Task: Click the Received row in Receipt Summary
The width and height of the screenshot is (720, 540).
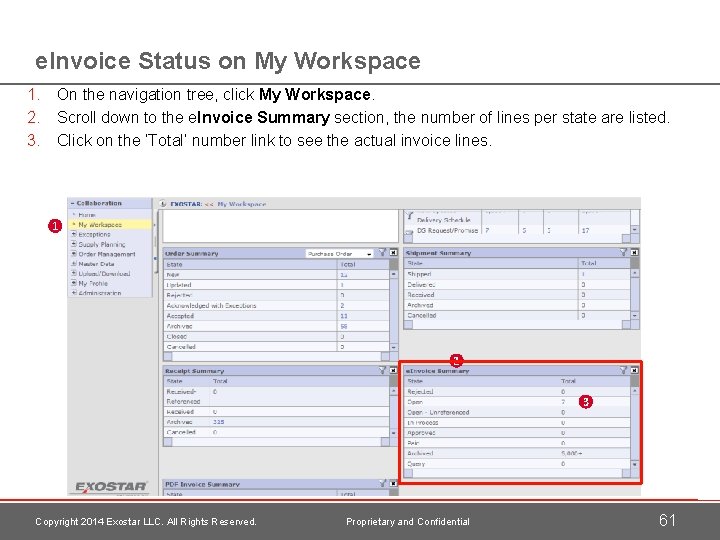Action: click(x=276, y=412)
